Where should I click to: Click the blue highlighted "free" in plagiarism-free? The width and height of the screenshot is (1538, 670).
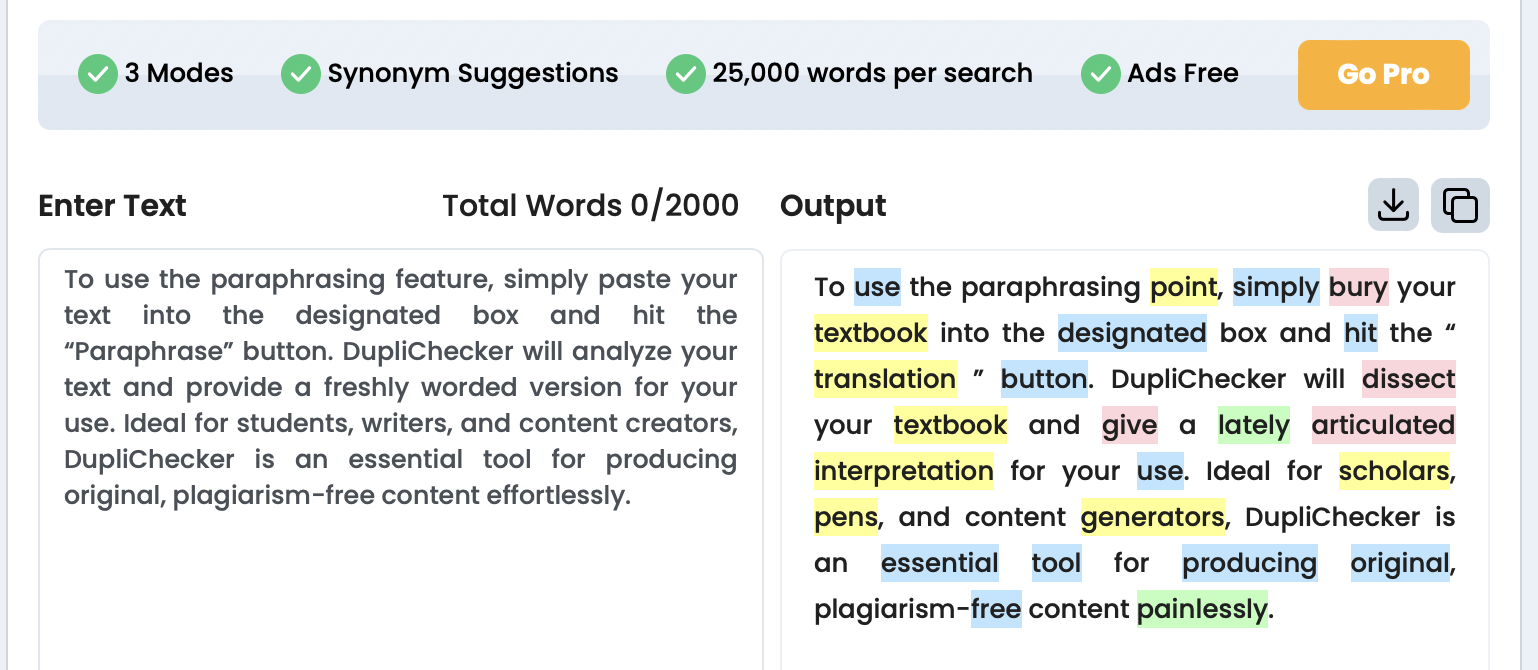click(x=996, y=609)
